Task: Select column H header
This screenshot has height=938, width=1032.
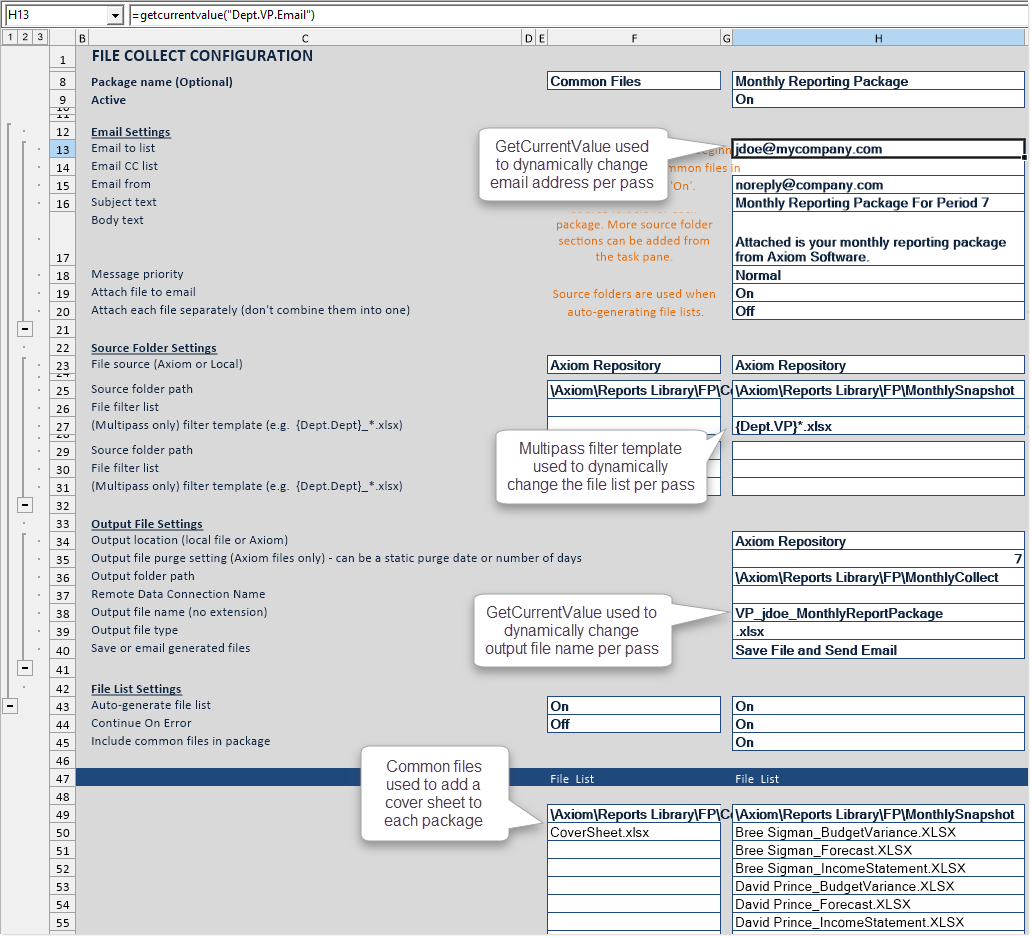Action: pyautogui.click(x=878, y=37)
